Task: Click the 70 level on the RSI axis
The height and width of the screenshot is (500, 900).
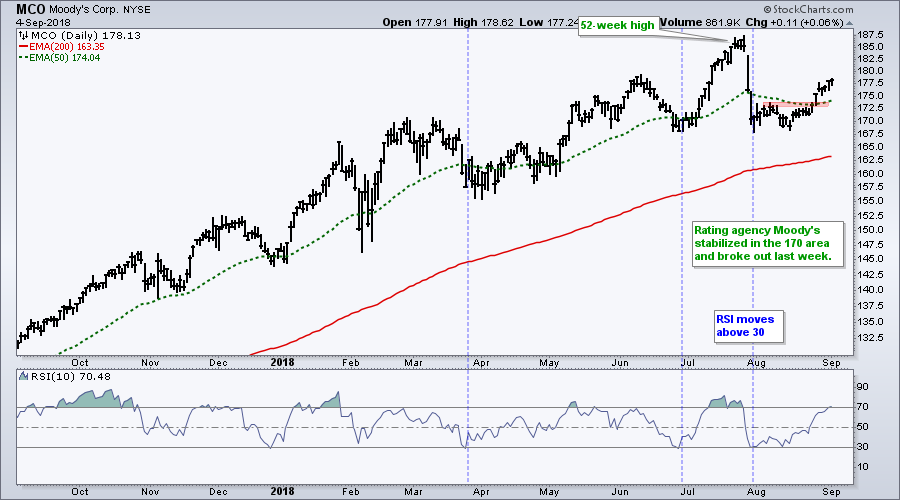Action: tap(863, 407)
